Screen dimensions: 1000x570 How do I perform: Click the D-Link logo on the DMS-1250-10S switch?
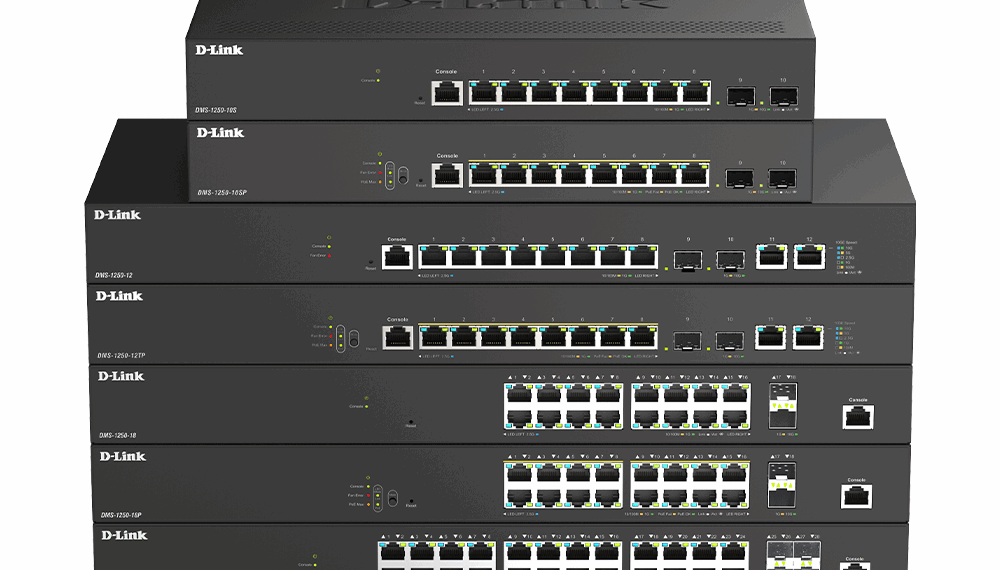click(219, 50)
